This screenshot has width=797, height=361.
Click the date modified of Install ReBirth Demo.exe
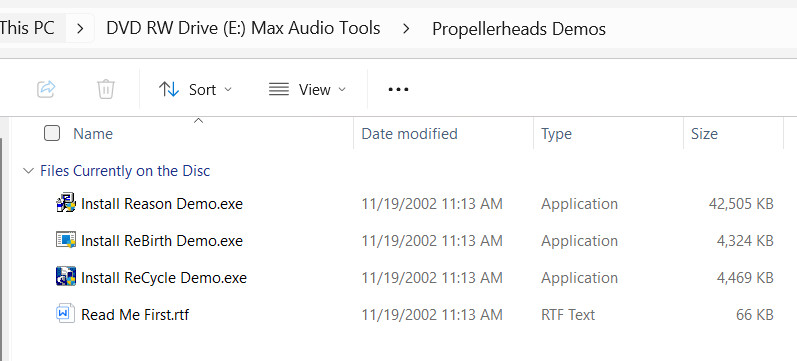[x=432, y=240]
